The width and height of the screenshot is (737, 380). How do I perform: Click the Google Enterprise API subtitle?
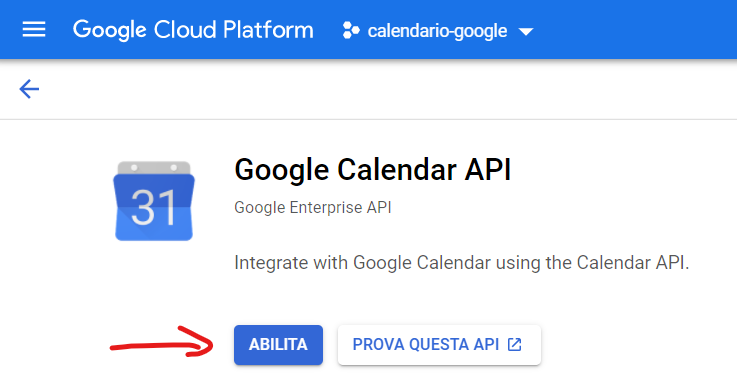[x=313, y=207]
